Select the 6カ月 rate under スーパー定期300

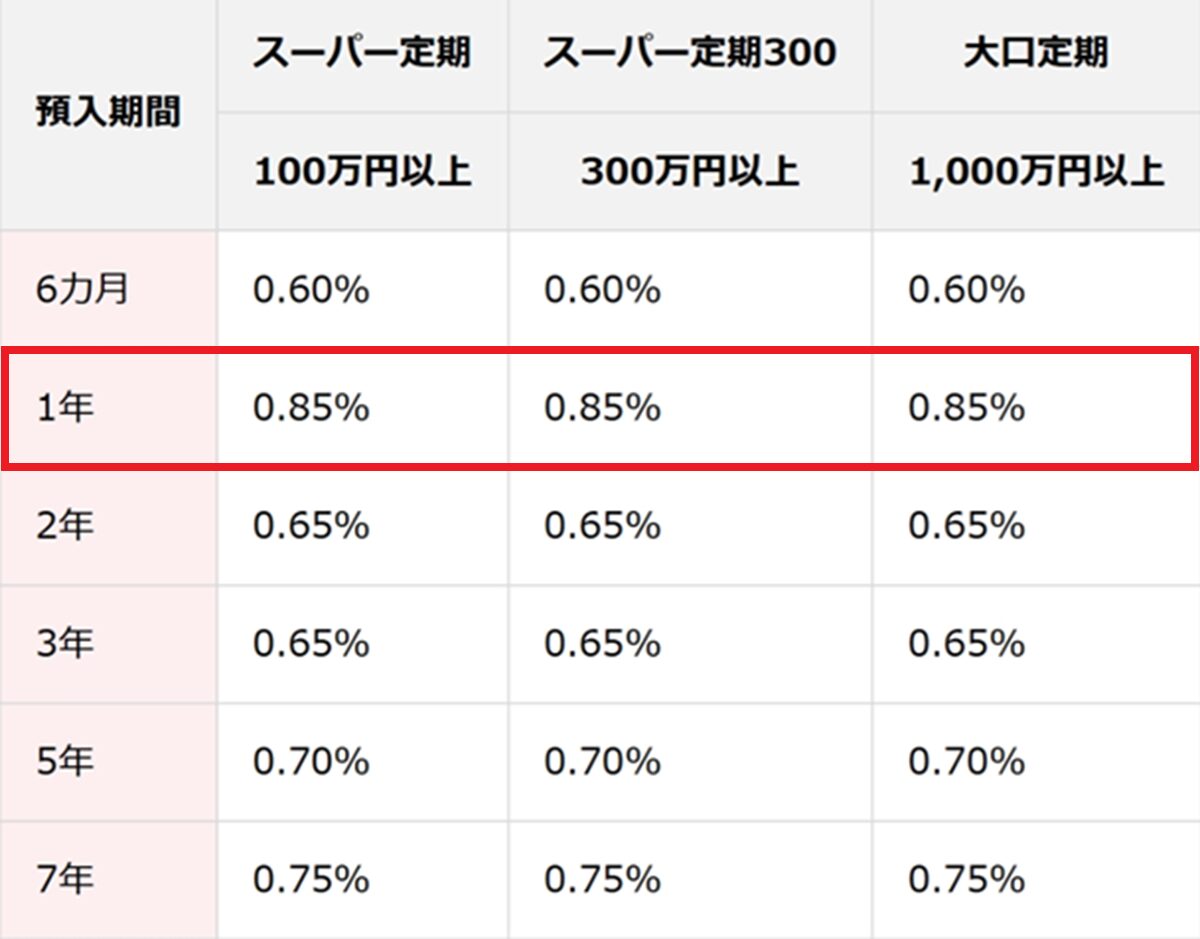602,291
